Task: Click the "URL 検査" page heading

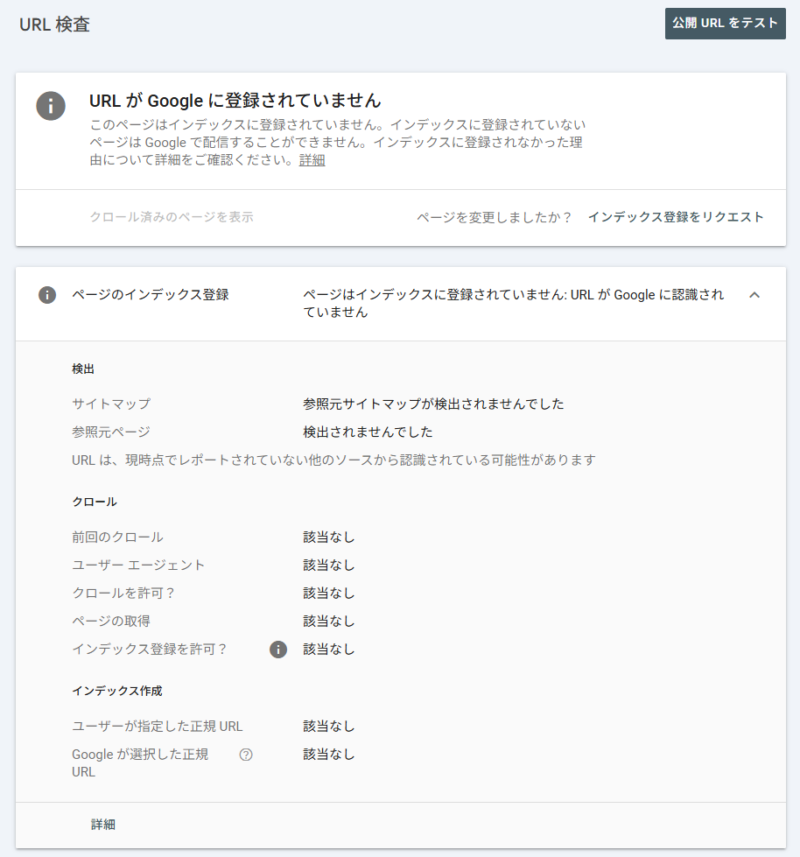Action: (54, 25)
